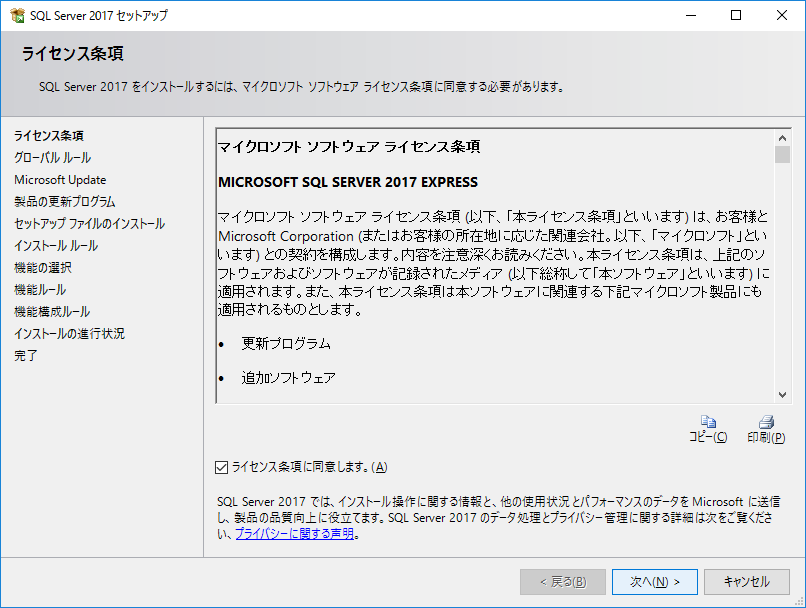The image size is (806, 608).
Task: Close the SQL Server 2017 setup window
Action: 782,15
